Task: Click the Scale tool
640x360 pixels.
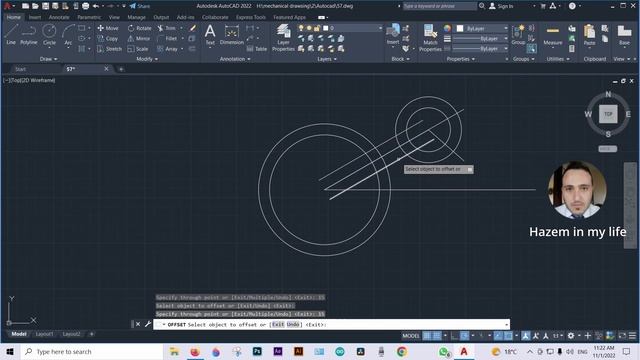Action: pyautogui.click(x=138, y=49)
